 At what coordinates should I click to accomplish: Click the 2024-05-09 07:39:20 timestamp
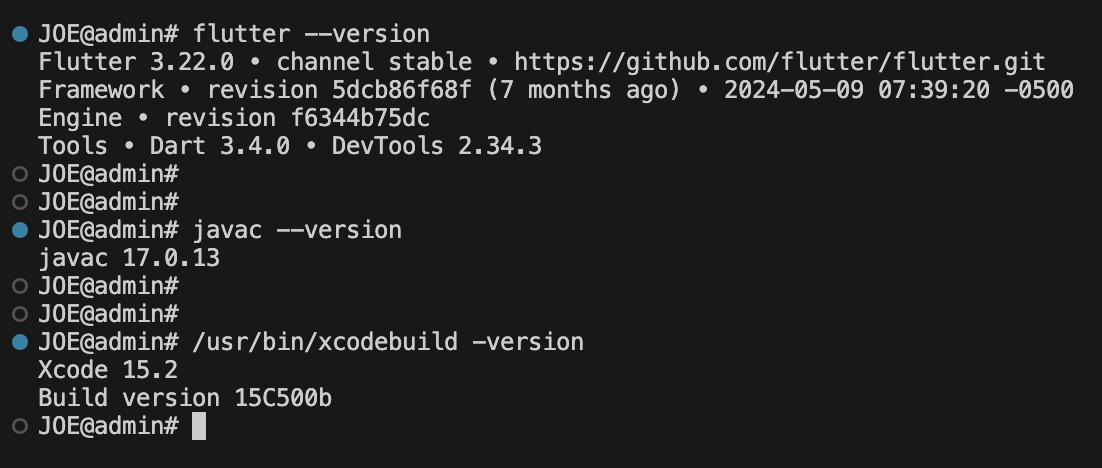[x=857, y=90]
